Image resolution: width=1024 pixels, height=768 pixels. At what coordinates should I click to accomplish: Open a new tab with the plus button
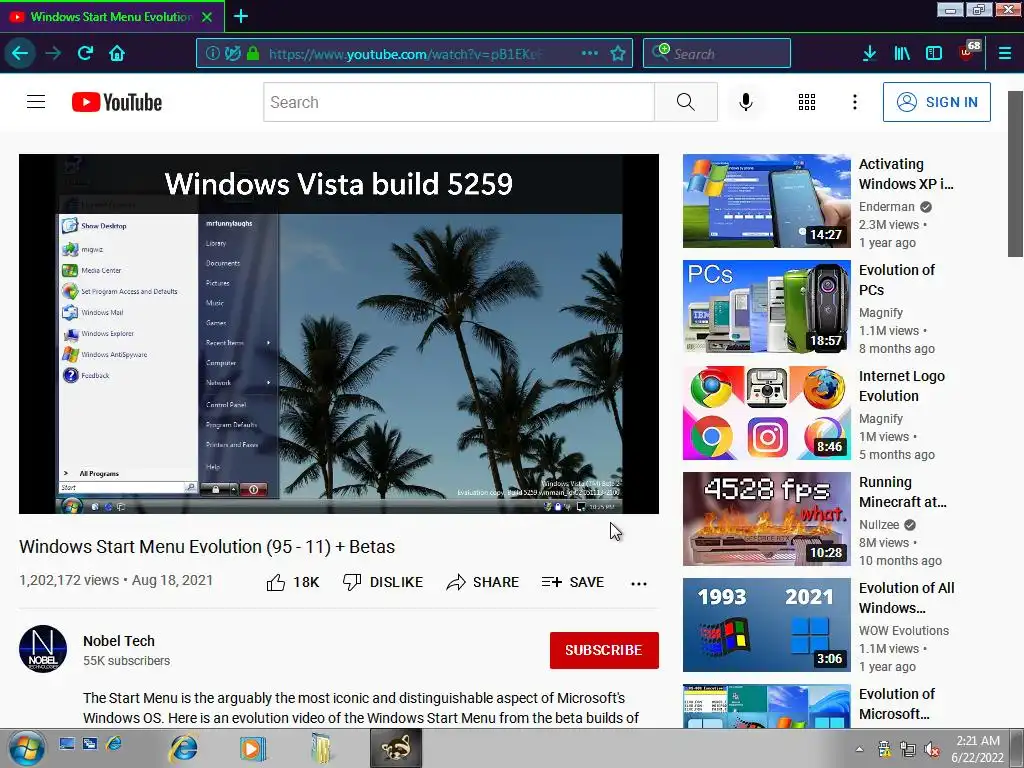[240, 16]
